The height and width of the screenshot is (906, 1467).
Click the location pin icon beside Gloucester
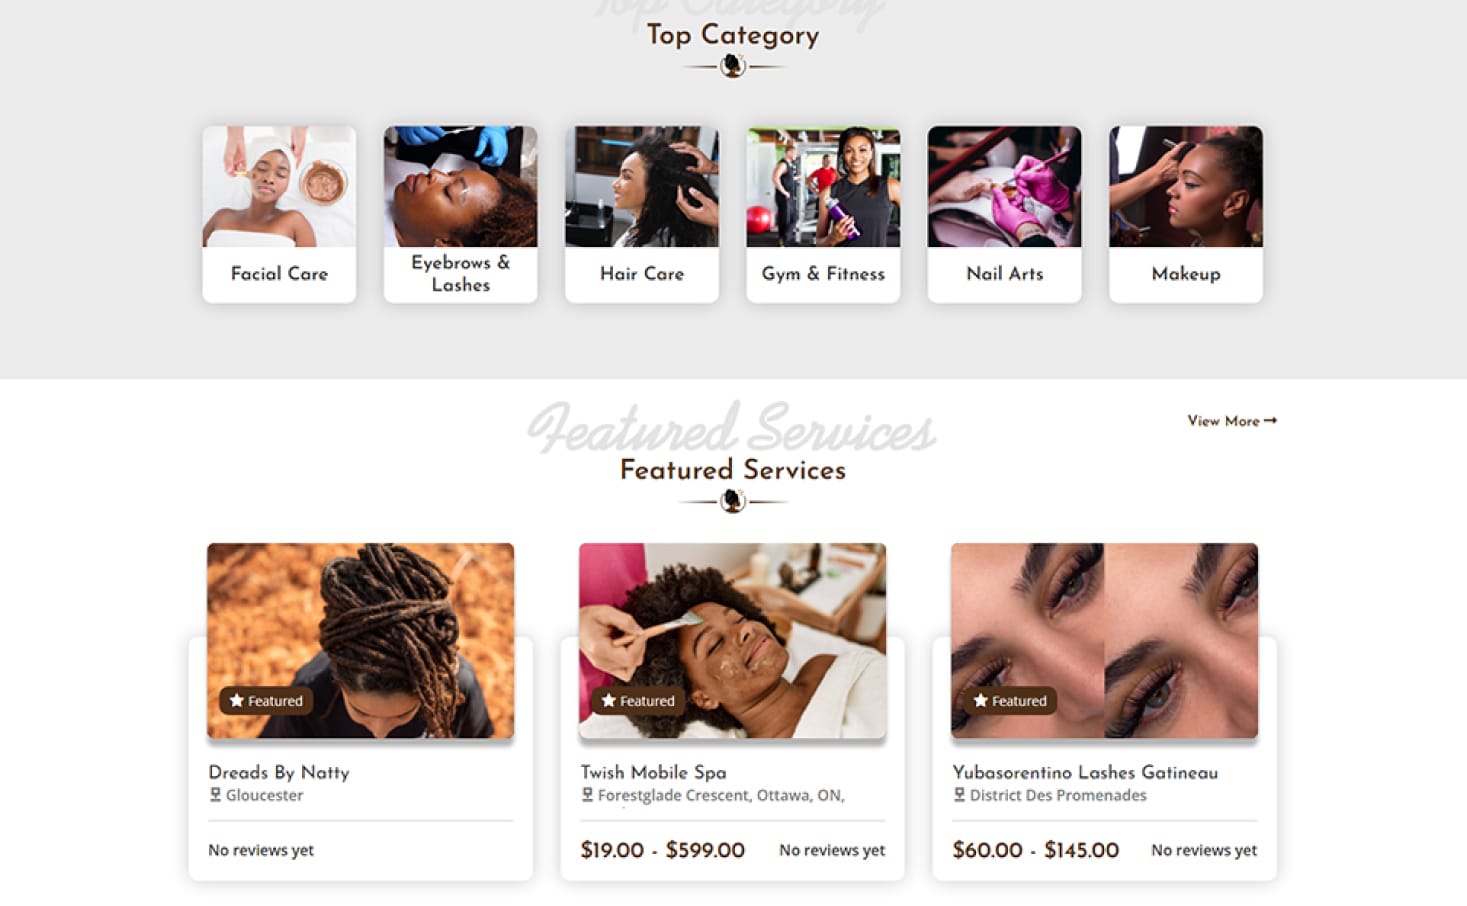(215, 795)
